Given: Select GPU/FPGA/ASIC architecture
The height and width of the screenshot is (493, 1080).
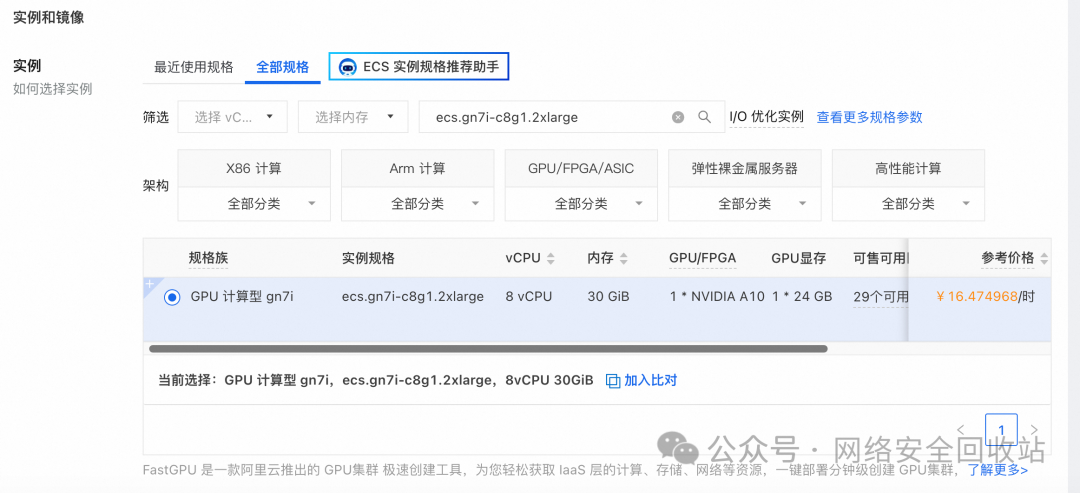Looking at the screenshot, I should (581, 169).
